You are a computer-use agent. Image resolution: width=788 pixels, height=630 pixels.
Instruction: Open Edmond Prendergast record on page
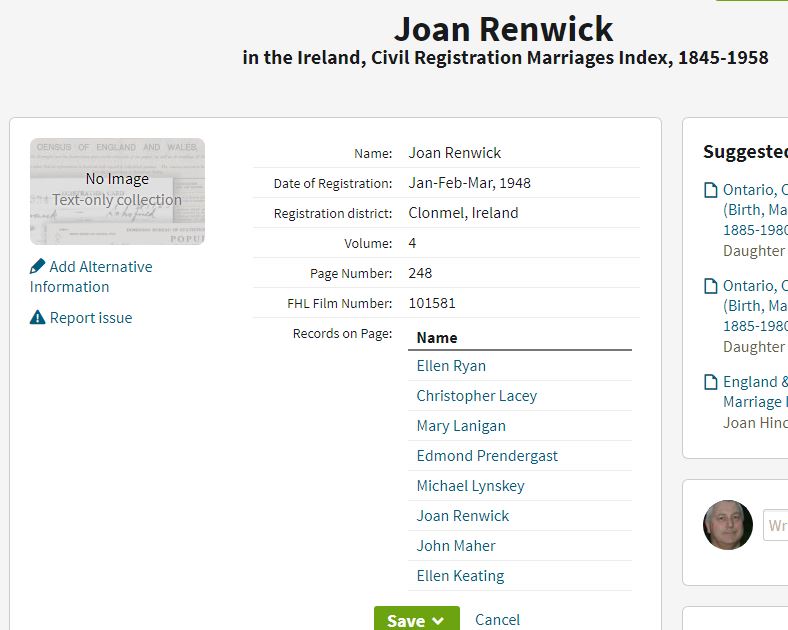pos(487,456)
